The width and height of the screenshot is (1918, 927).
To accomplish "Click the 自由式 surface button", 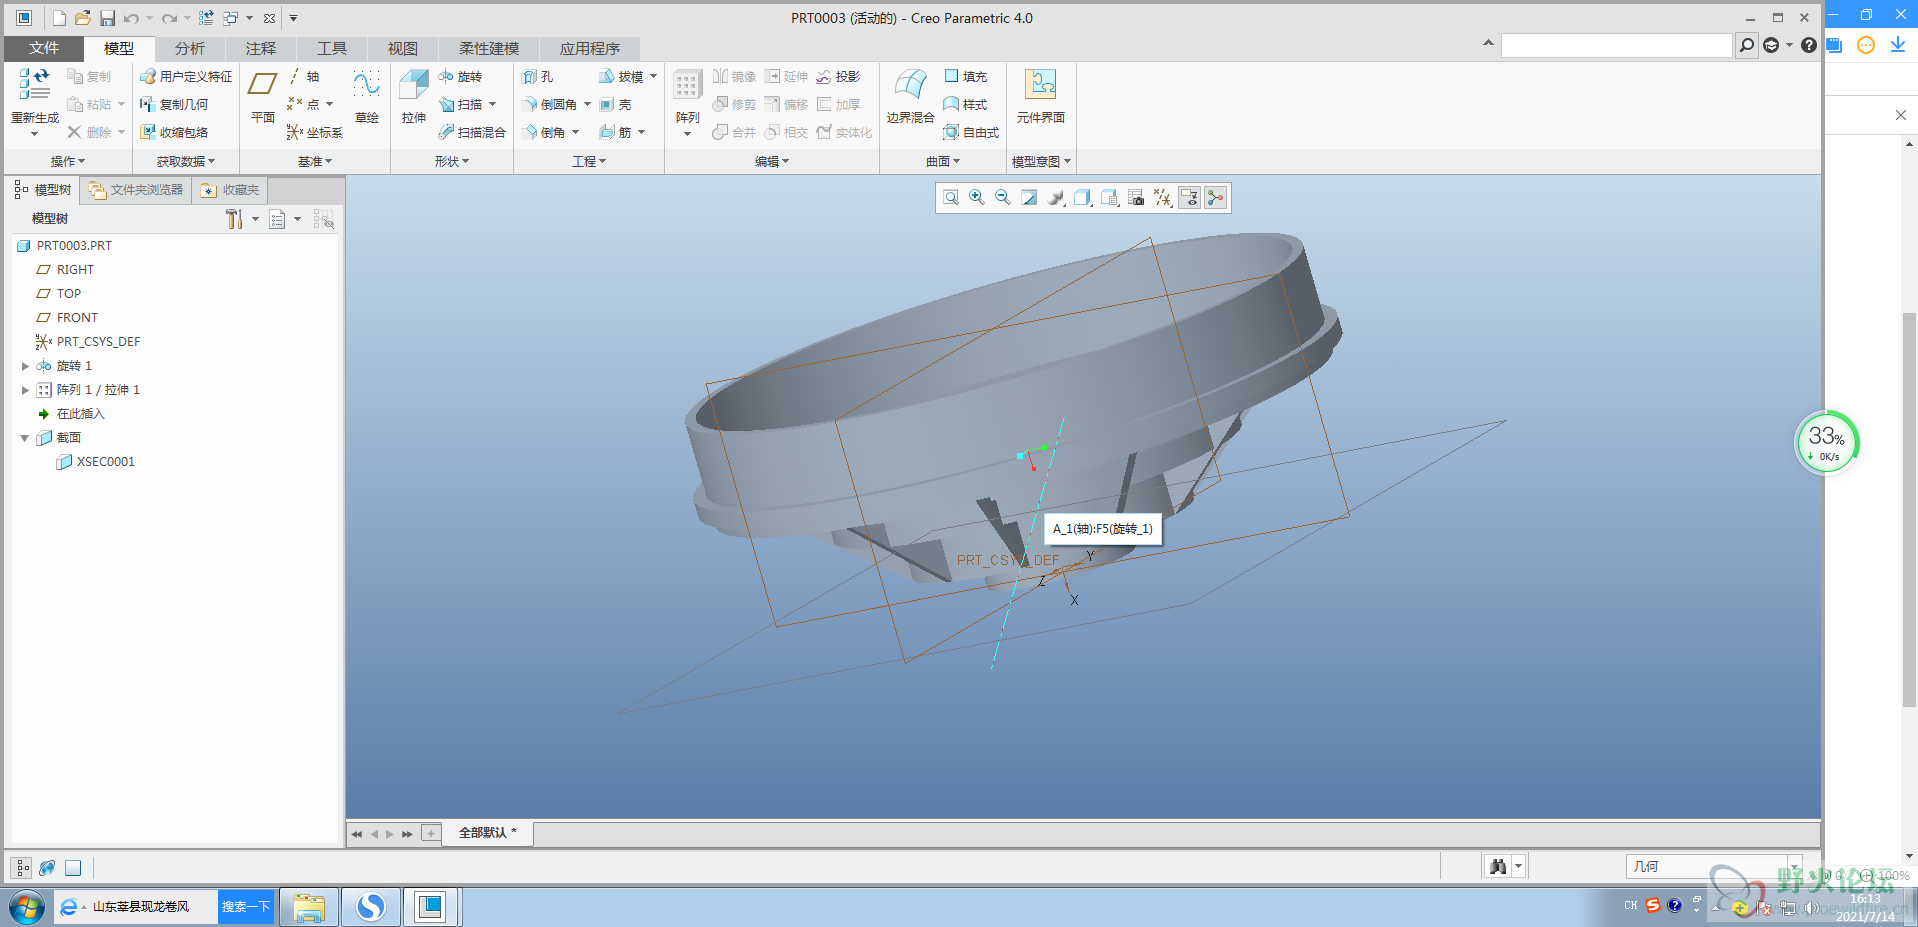I will click(972, 132).
